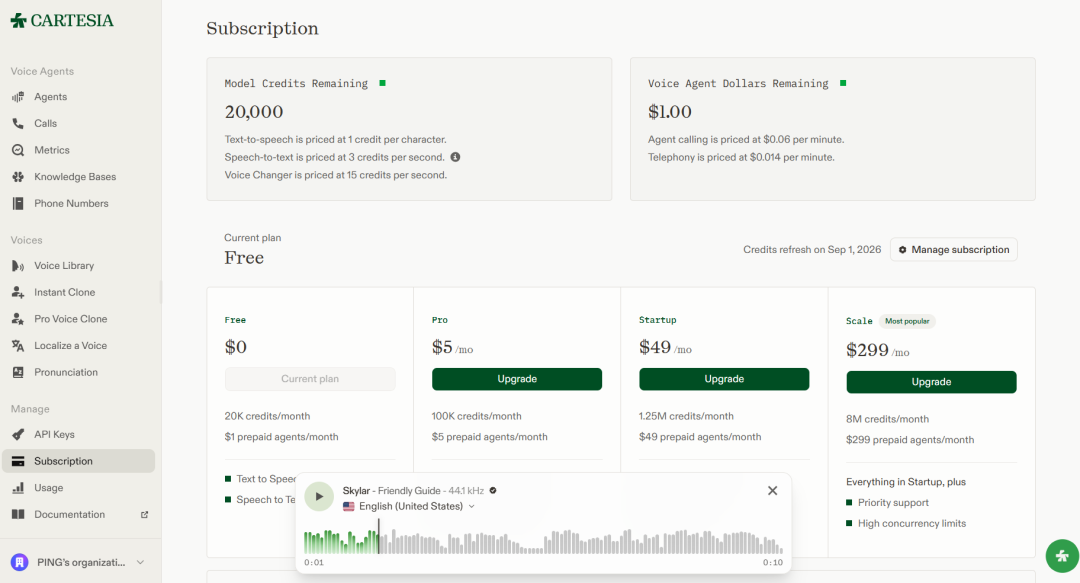Click the verified badge next to Skylar

tap(493, 491)
